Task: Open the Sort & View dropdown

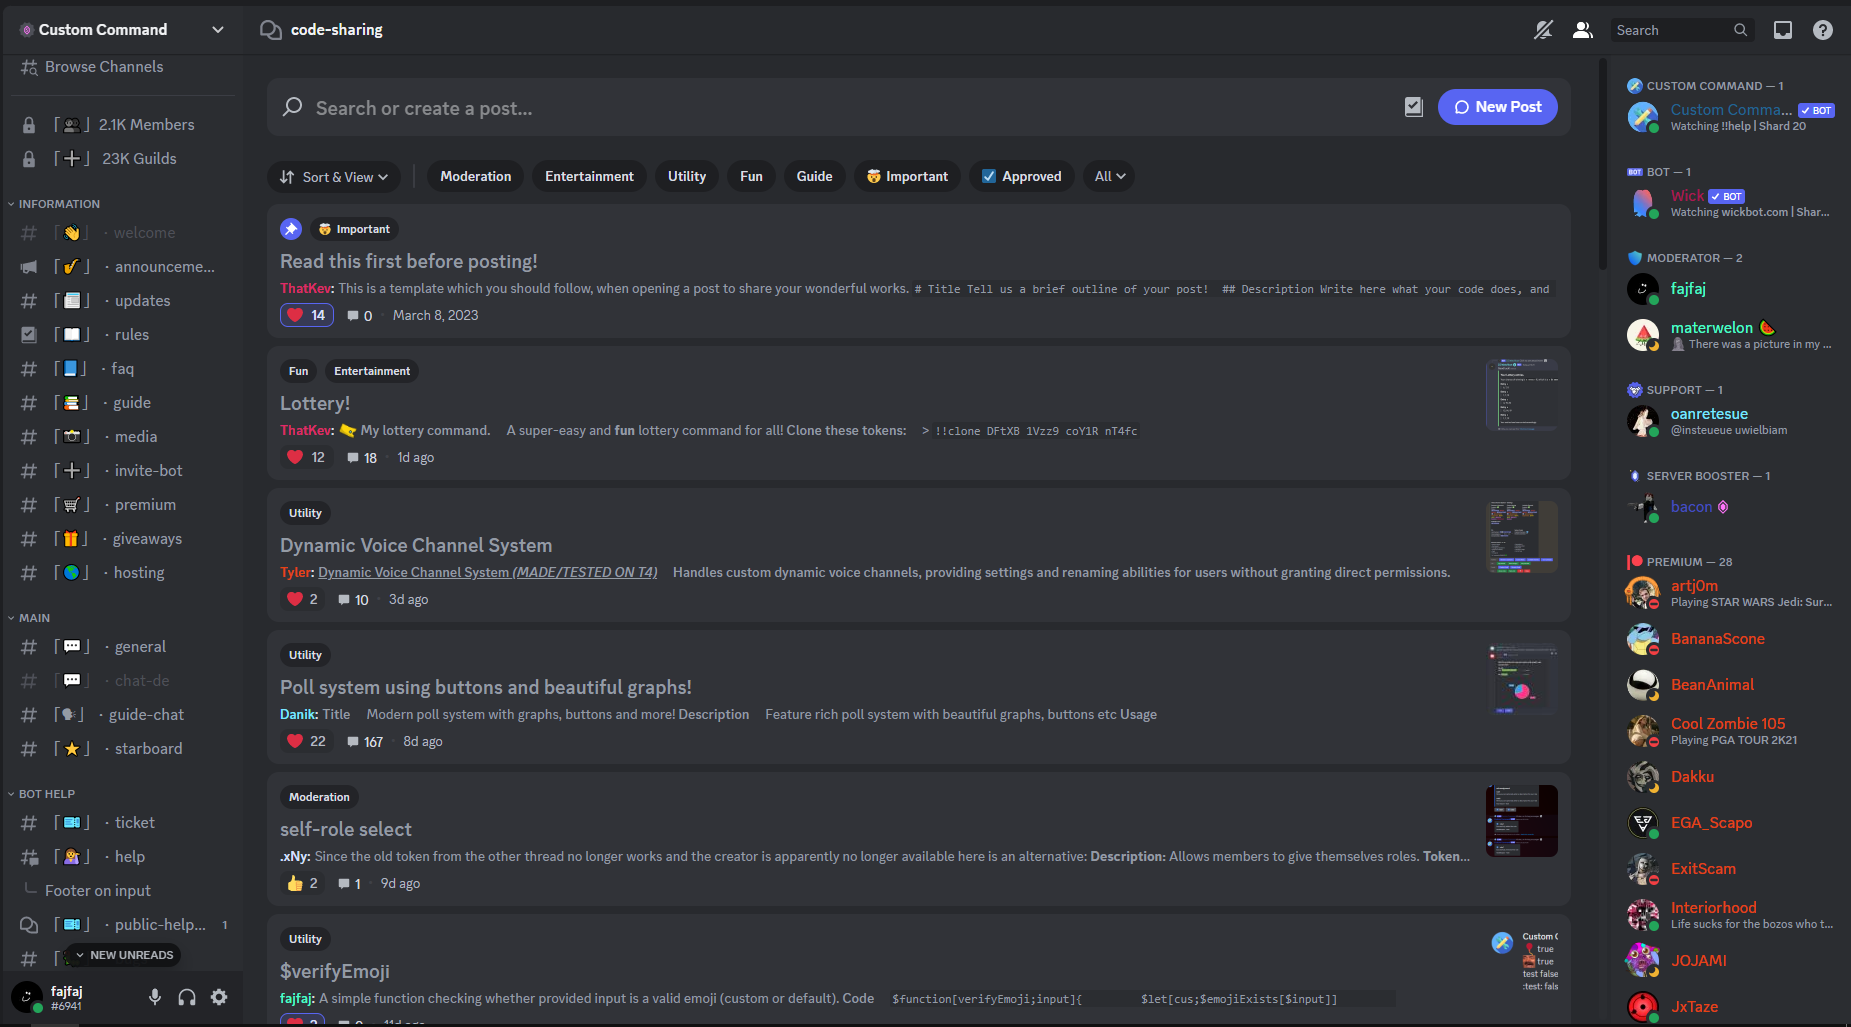Action: [334, 177]
